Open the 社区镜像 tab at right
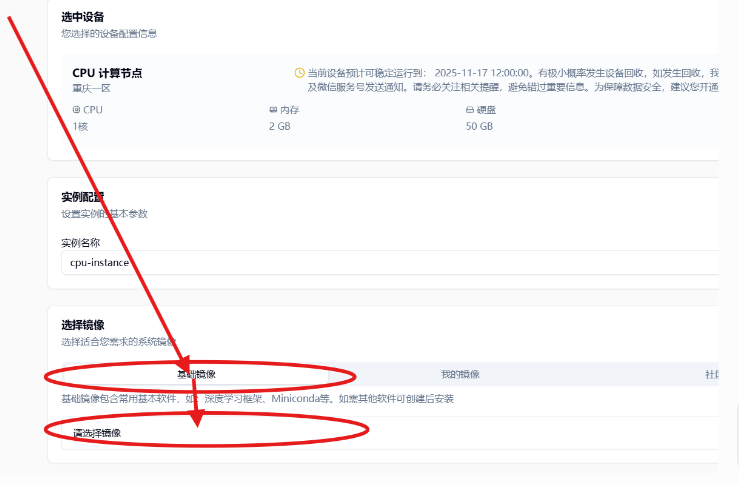 click(711, 374)
